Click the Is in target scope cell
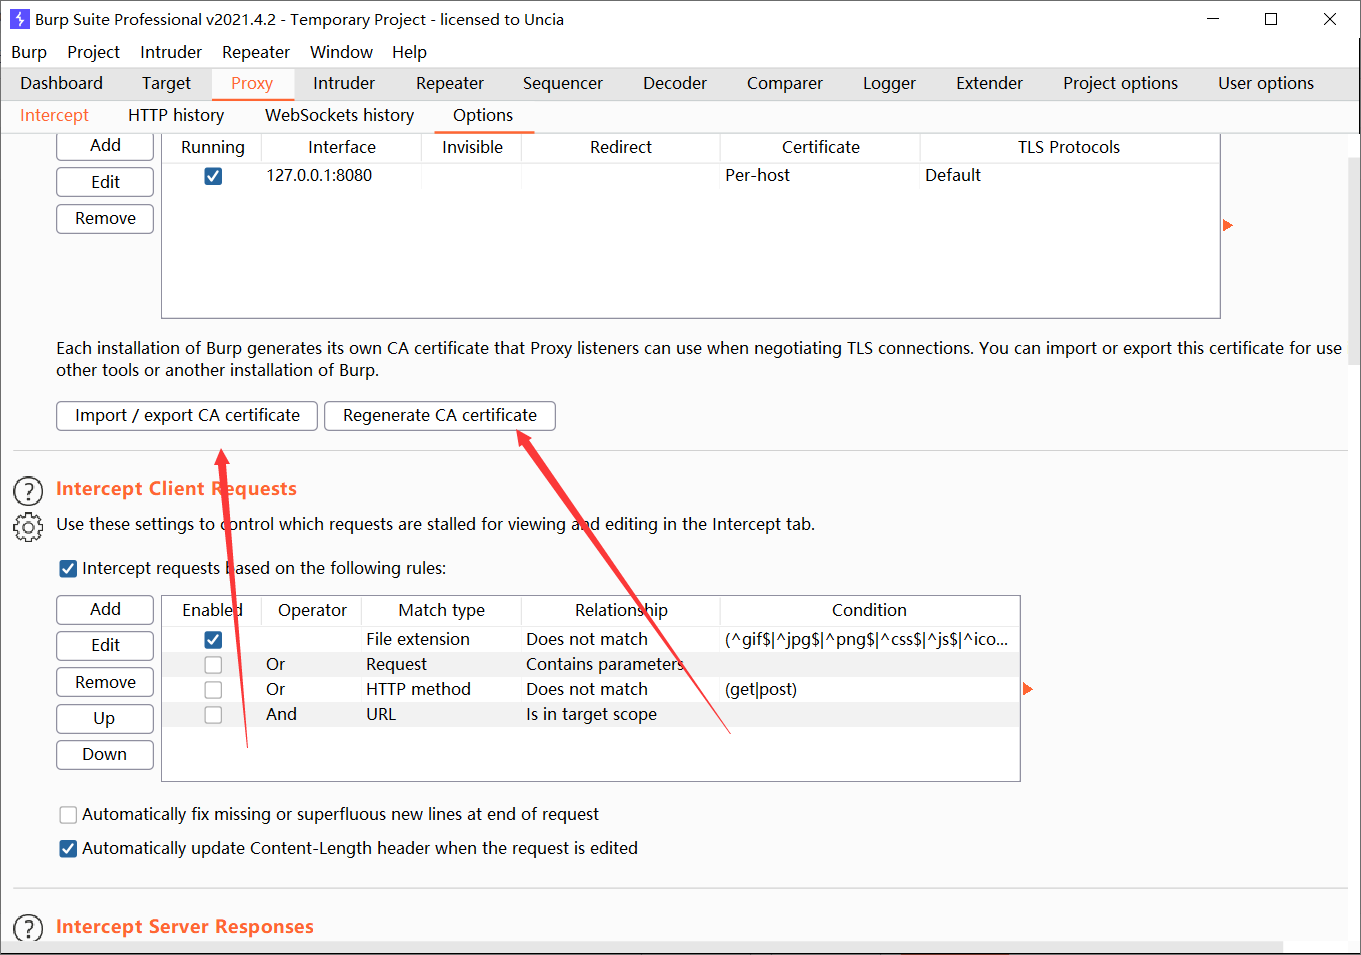Image resolution: width=1361 pixels, height=955 pixels. click(621, 714)
